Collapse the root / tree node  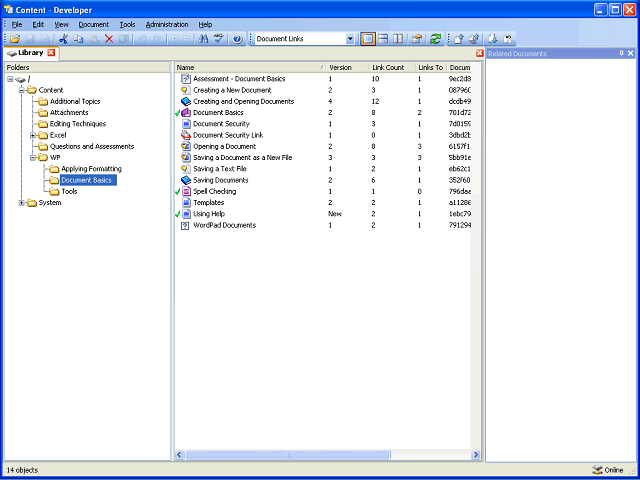point(10,79)
